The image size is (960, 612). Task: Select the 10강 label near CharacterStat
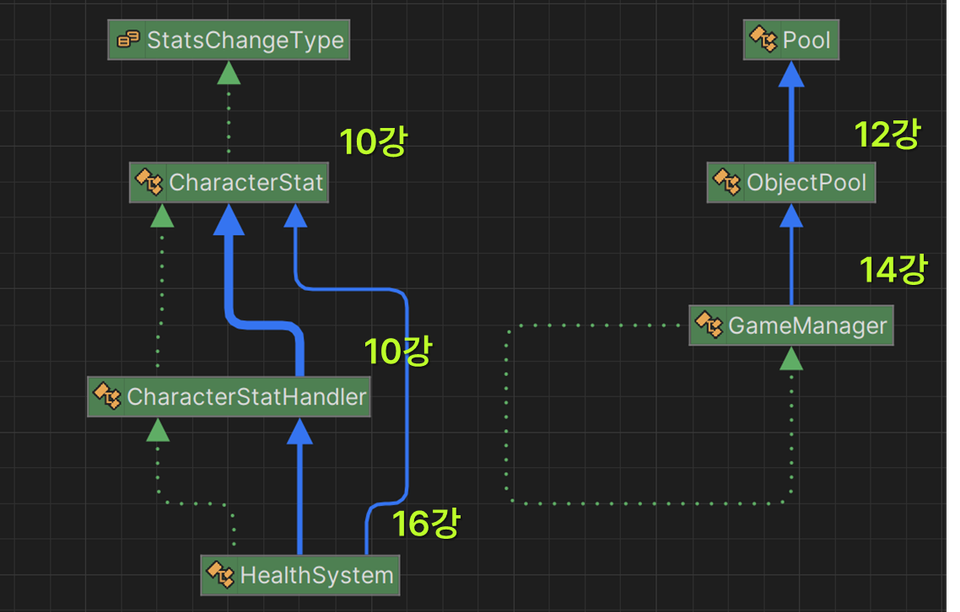click(x=374, y=142)
